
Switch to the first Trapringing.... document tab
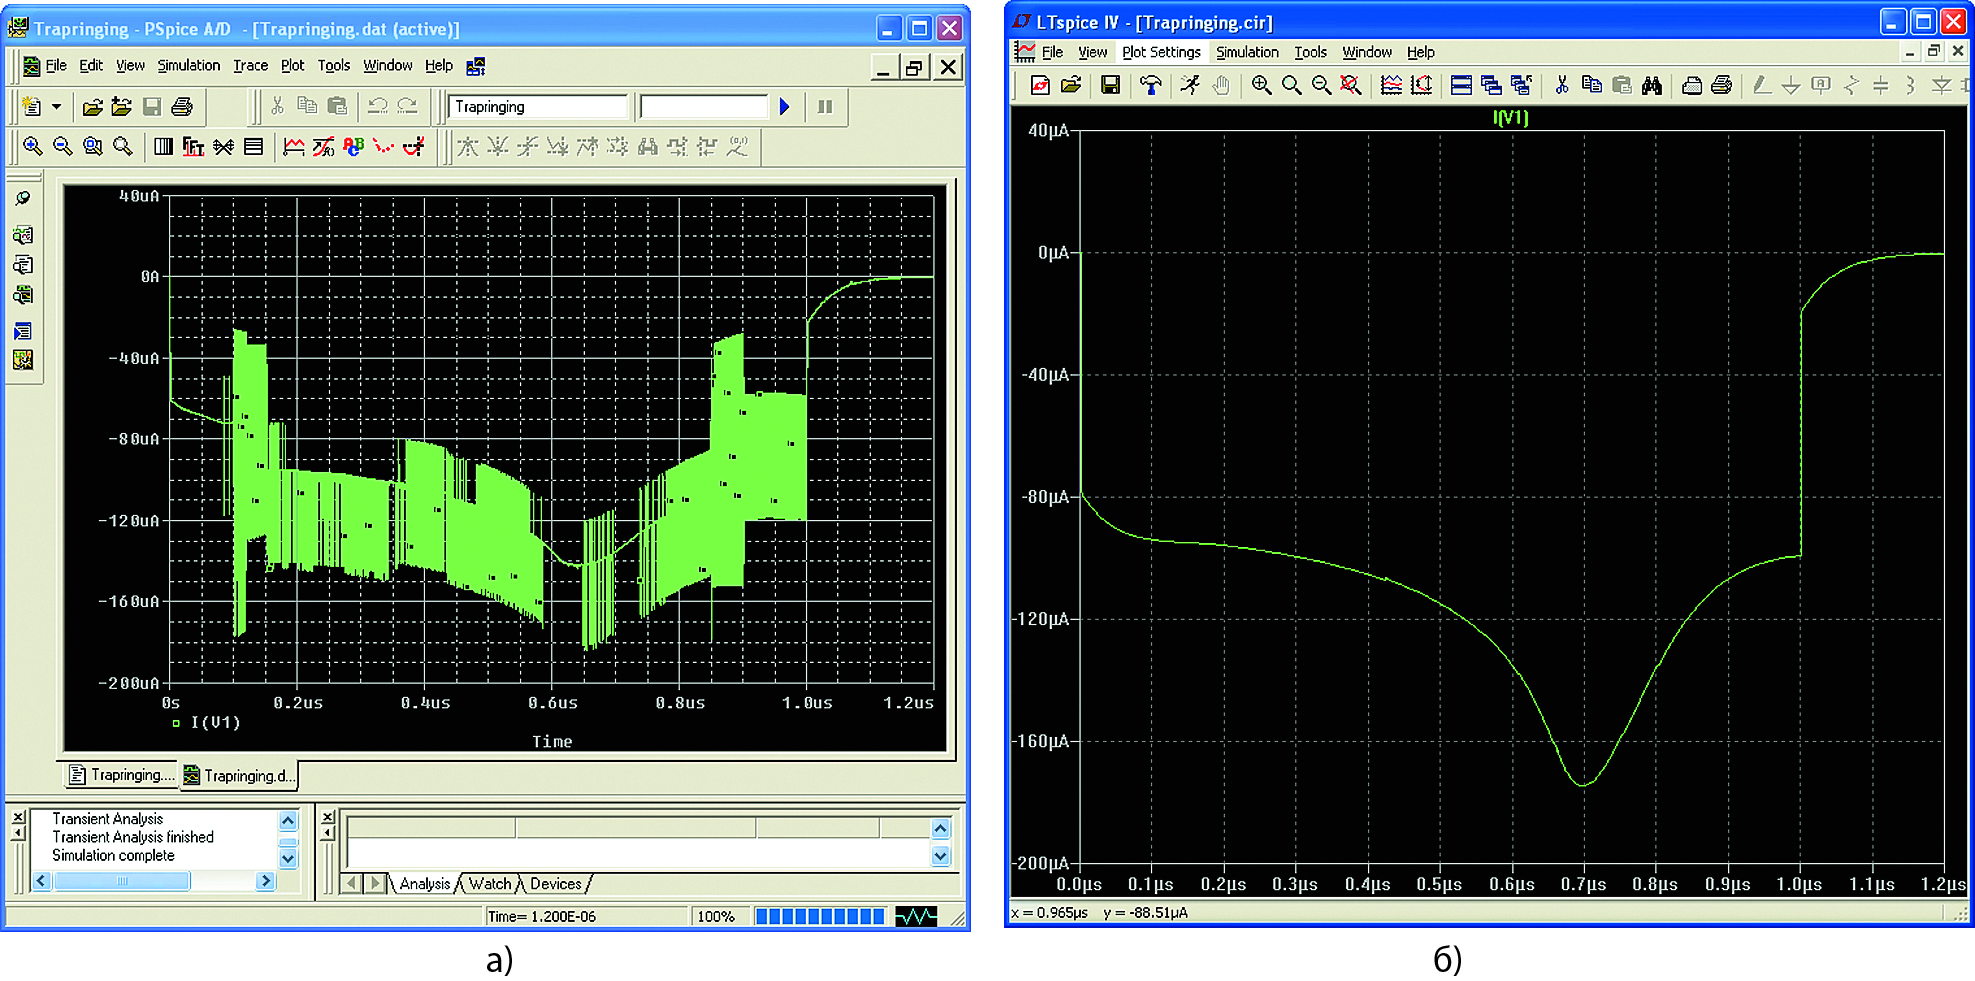[122, 775]
